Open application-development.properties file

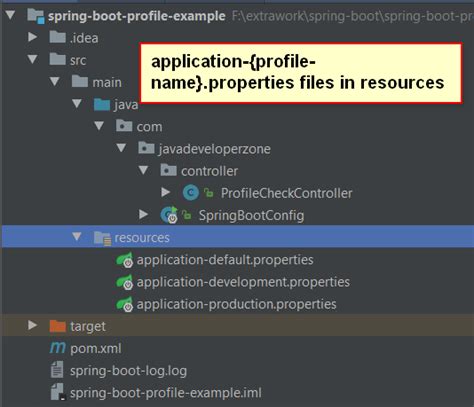click(x=243, y=282)
